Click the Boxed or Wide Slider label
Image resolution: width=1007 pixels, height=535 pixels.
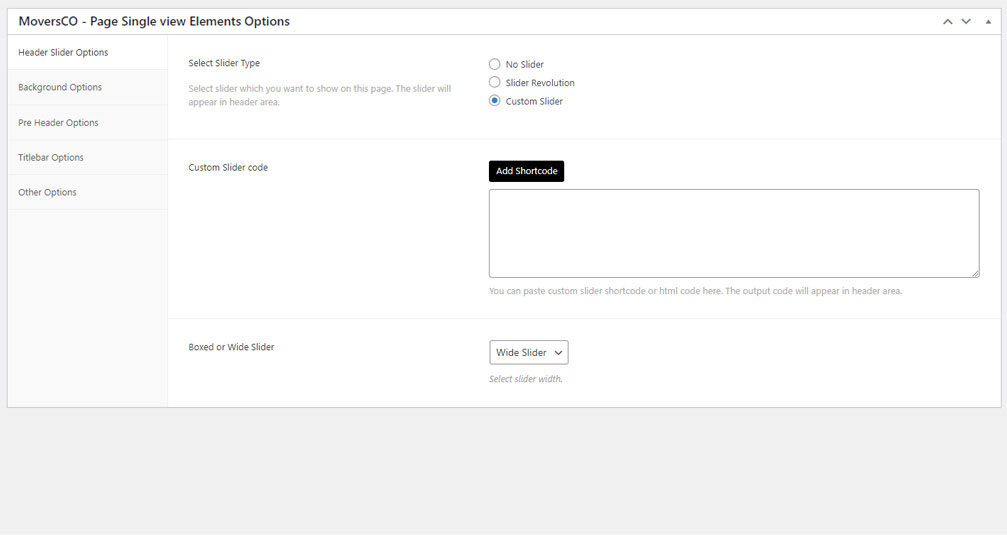[231, 347]
